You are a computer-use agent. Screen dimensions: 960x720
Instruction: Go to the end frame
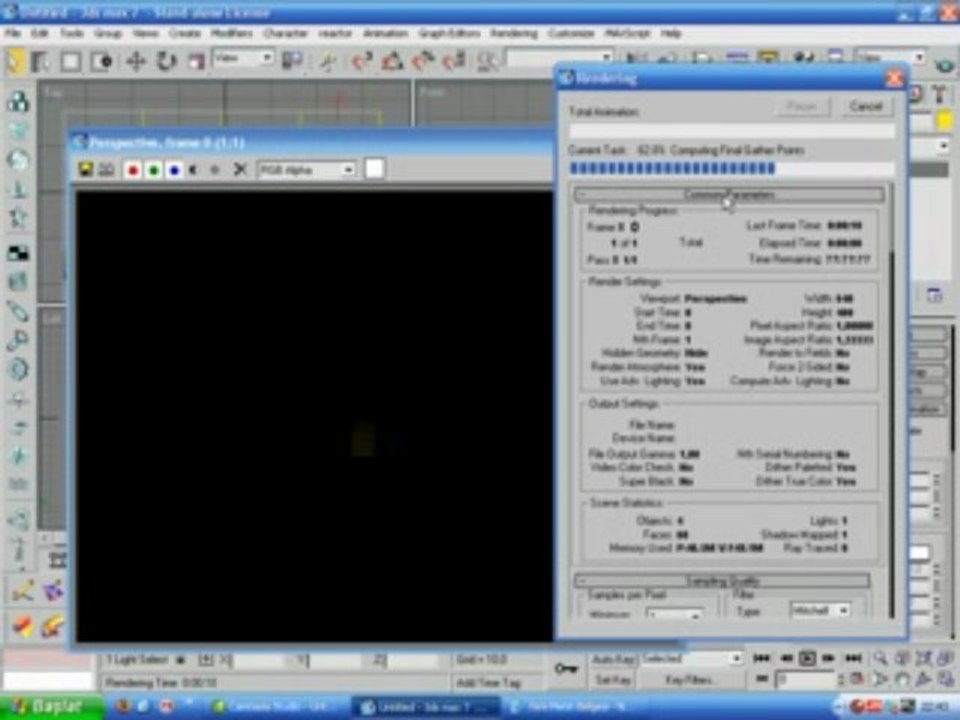pyautogui.click(x=853, y=659)
